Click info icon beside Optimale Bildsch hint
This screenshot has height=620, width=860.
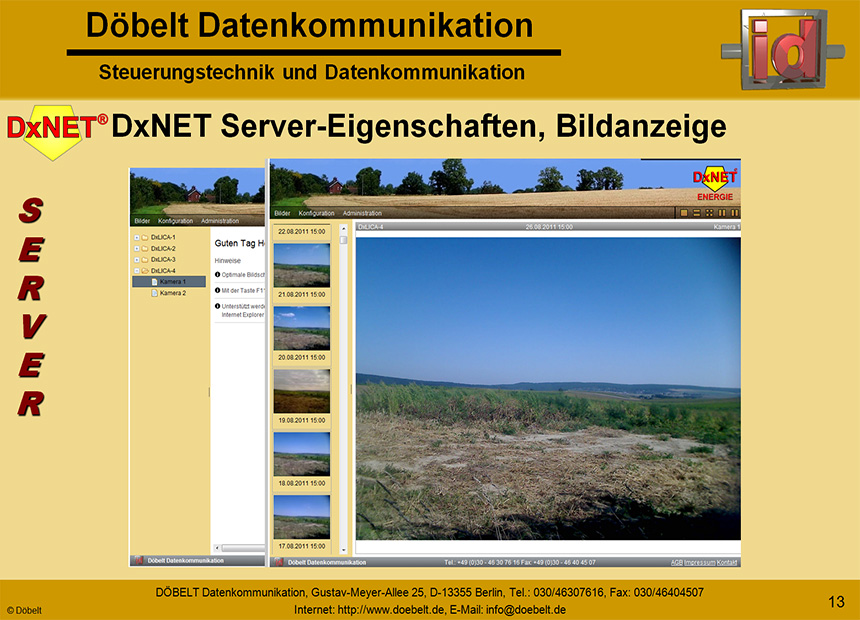pos(217,274)
